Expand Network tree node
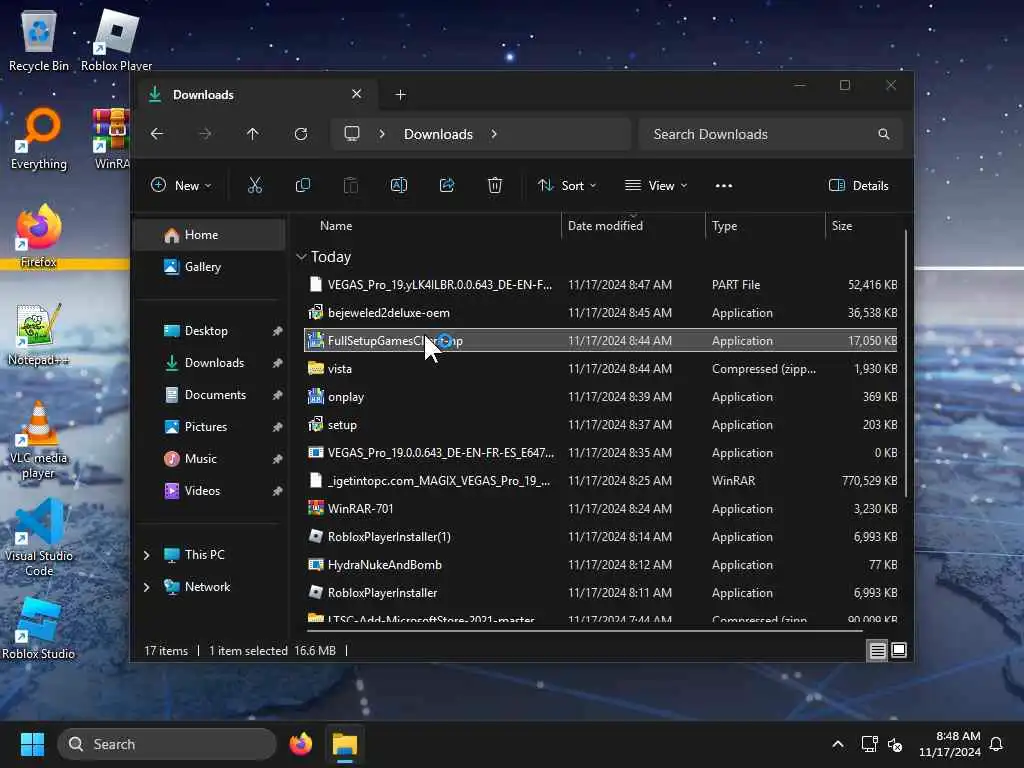Viewport: 1024px width, 768px height. pos(147,587)
